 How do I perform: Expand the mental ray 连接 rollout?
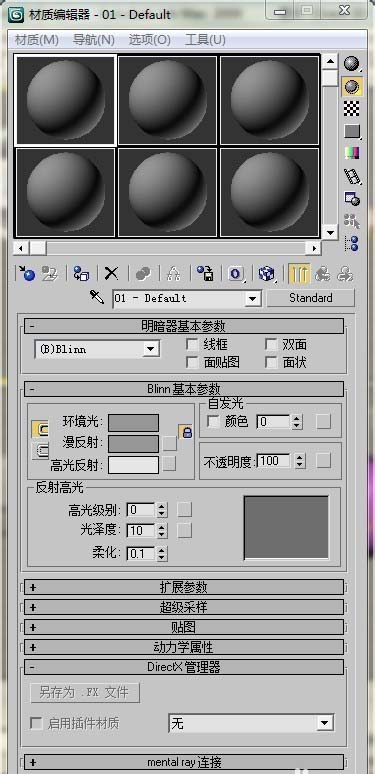pyautogui.click(x=184, y=762)
